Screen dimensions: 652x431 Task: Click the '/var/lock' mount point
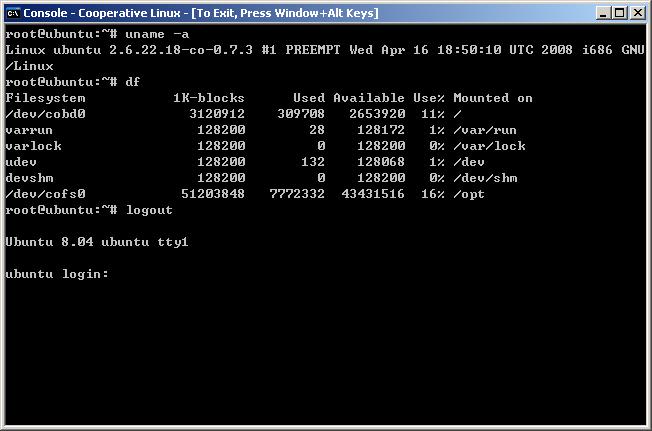click(489, 146)
